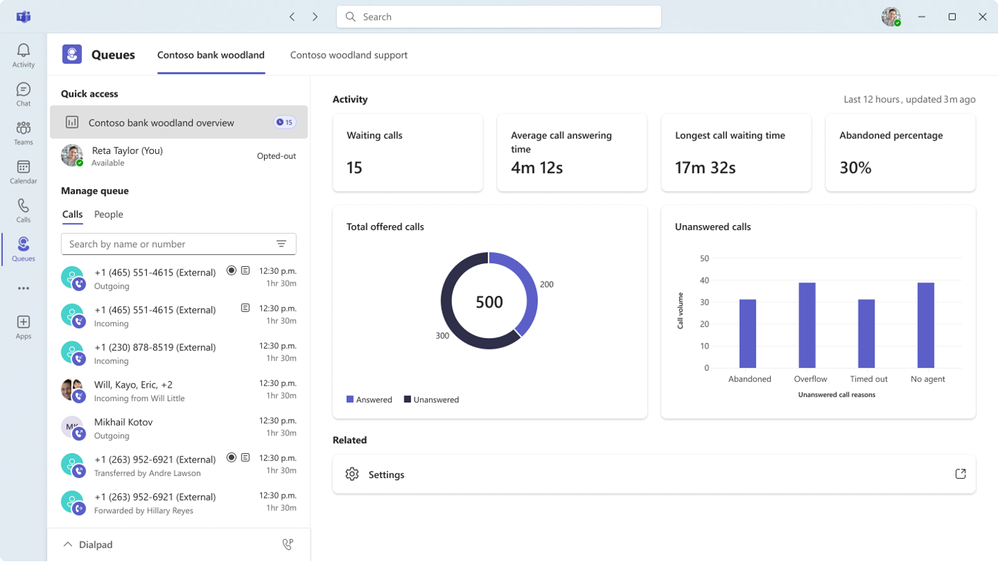Image resolution: width=998 pixels, height=562 pixels.
Task: Open Calls phone icon in sidebar
Action: tap(23, 211)
